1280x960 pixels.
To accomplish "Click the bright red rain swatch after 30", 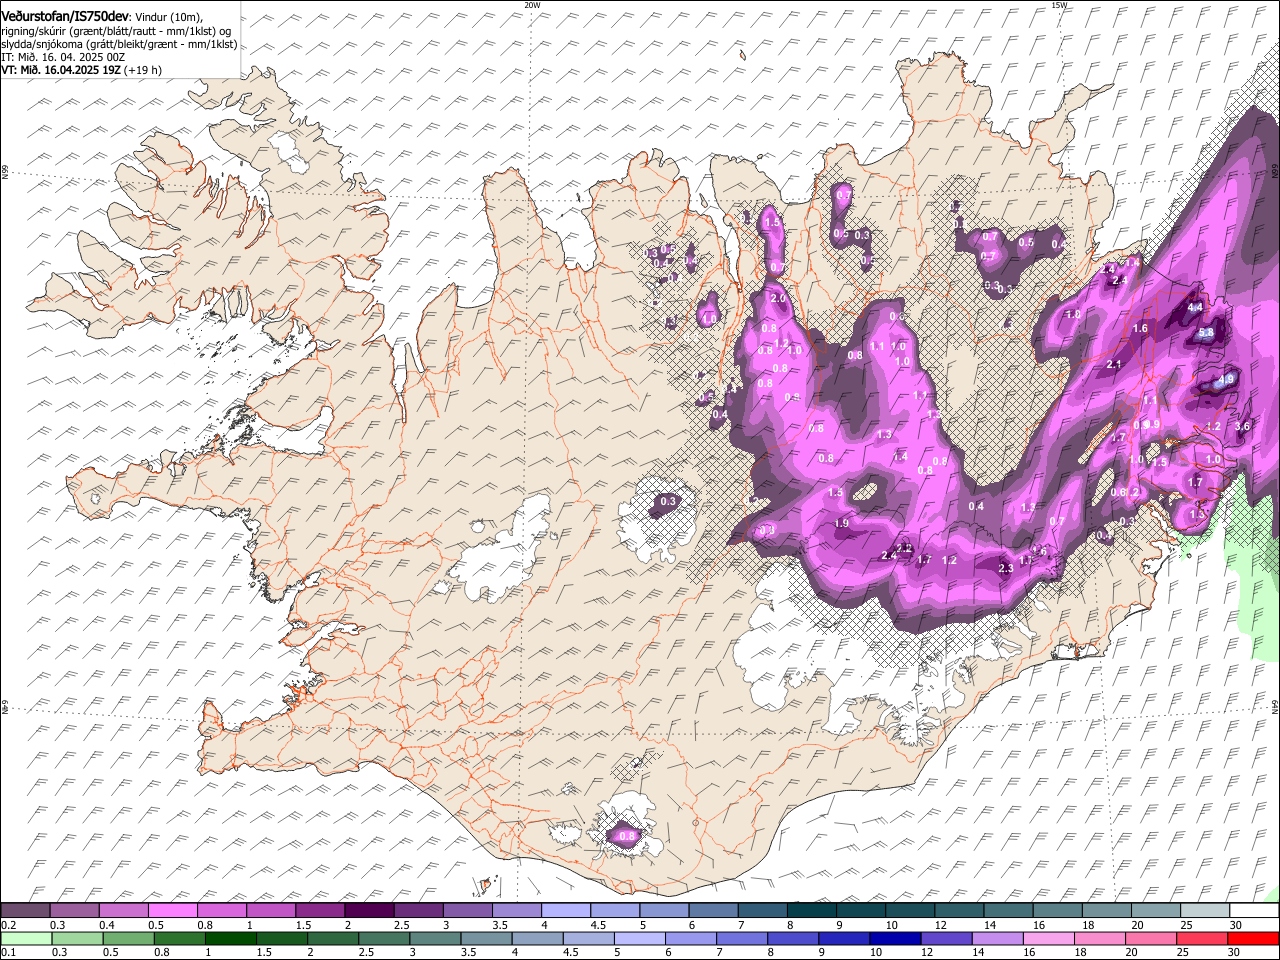I will coord(1252,938).
